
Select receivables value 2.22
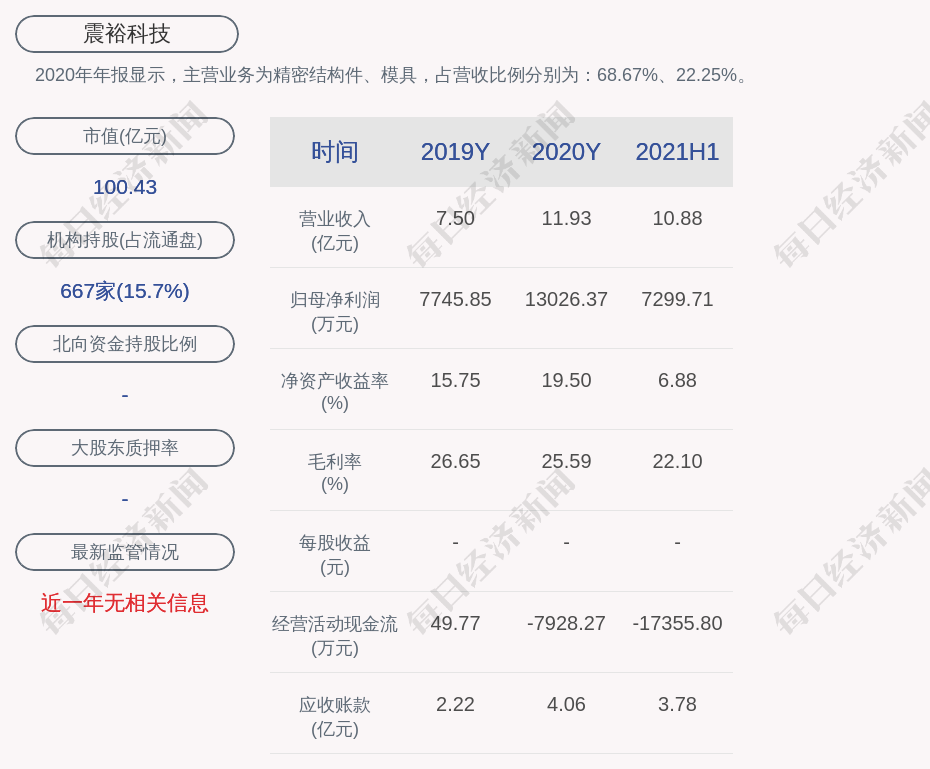456,704
